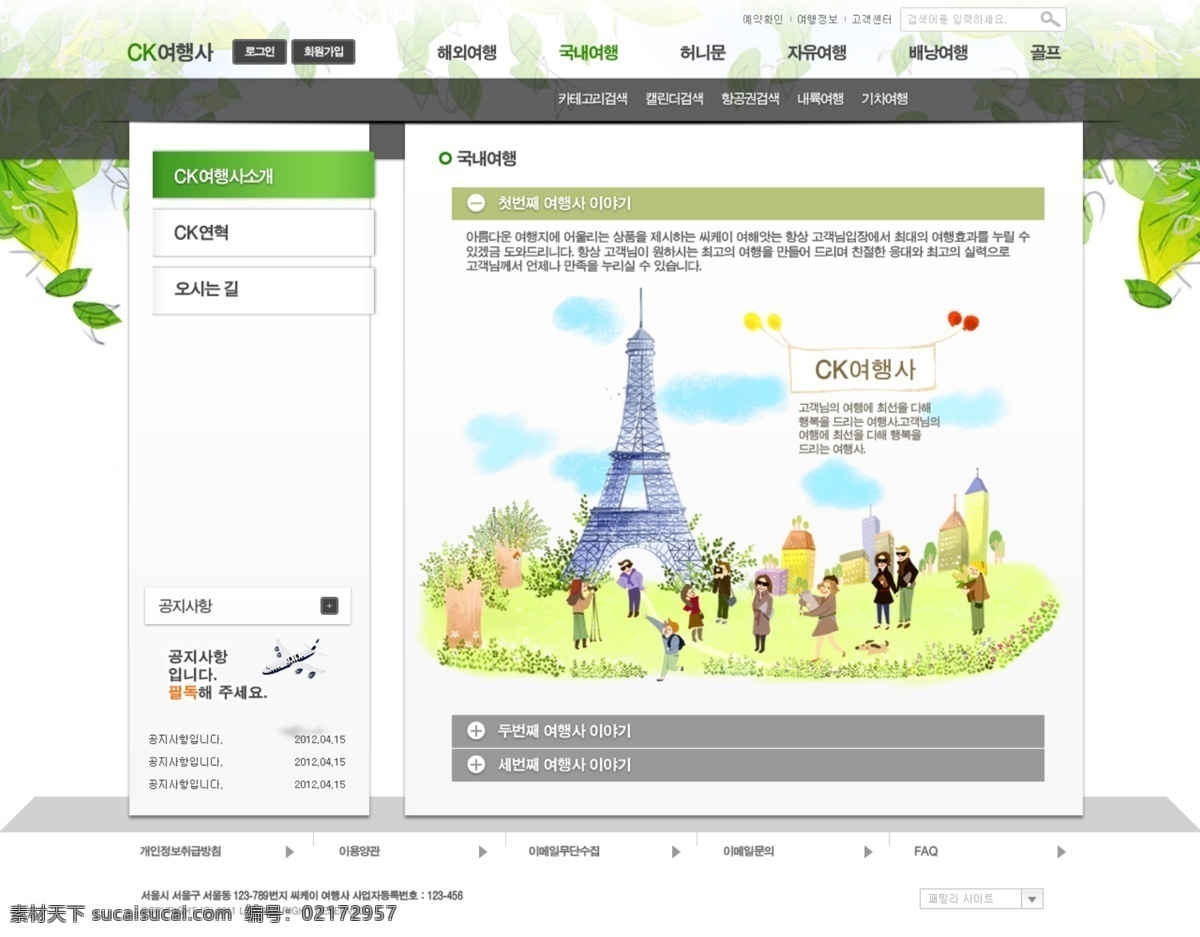Click the 국내여행 page heading
The image size is (1200, 937).
(486, 158)
